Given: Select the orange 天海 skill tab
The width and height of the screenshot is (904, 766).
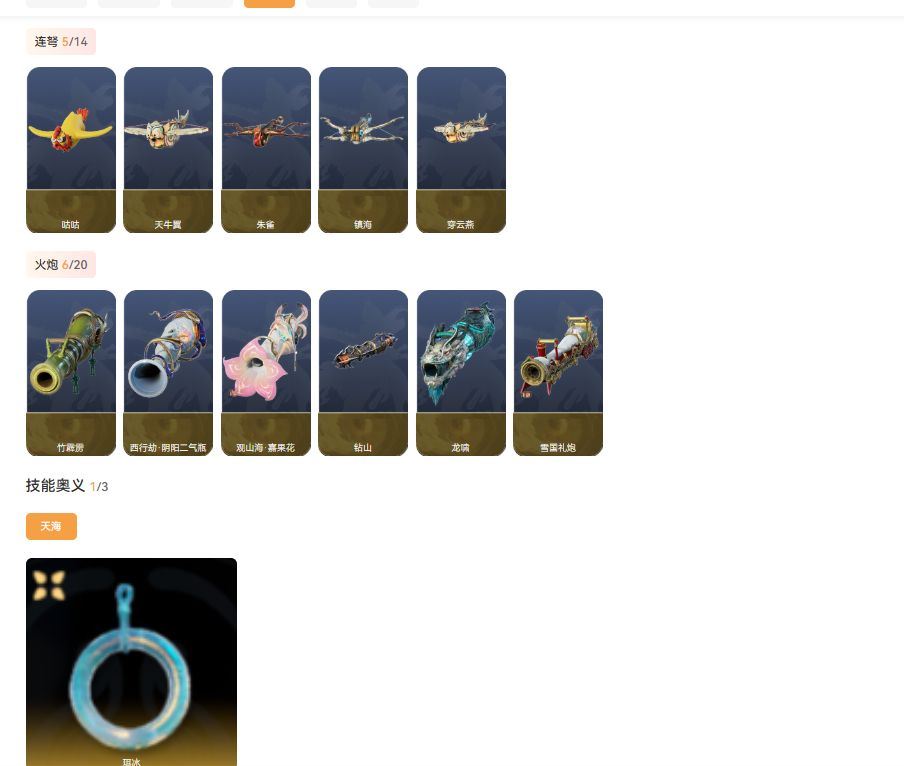Looking at the screenshot, I should (x=51, y=526).
